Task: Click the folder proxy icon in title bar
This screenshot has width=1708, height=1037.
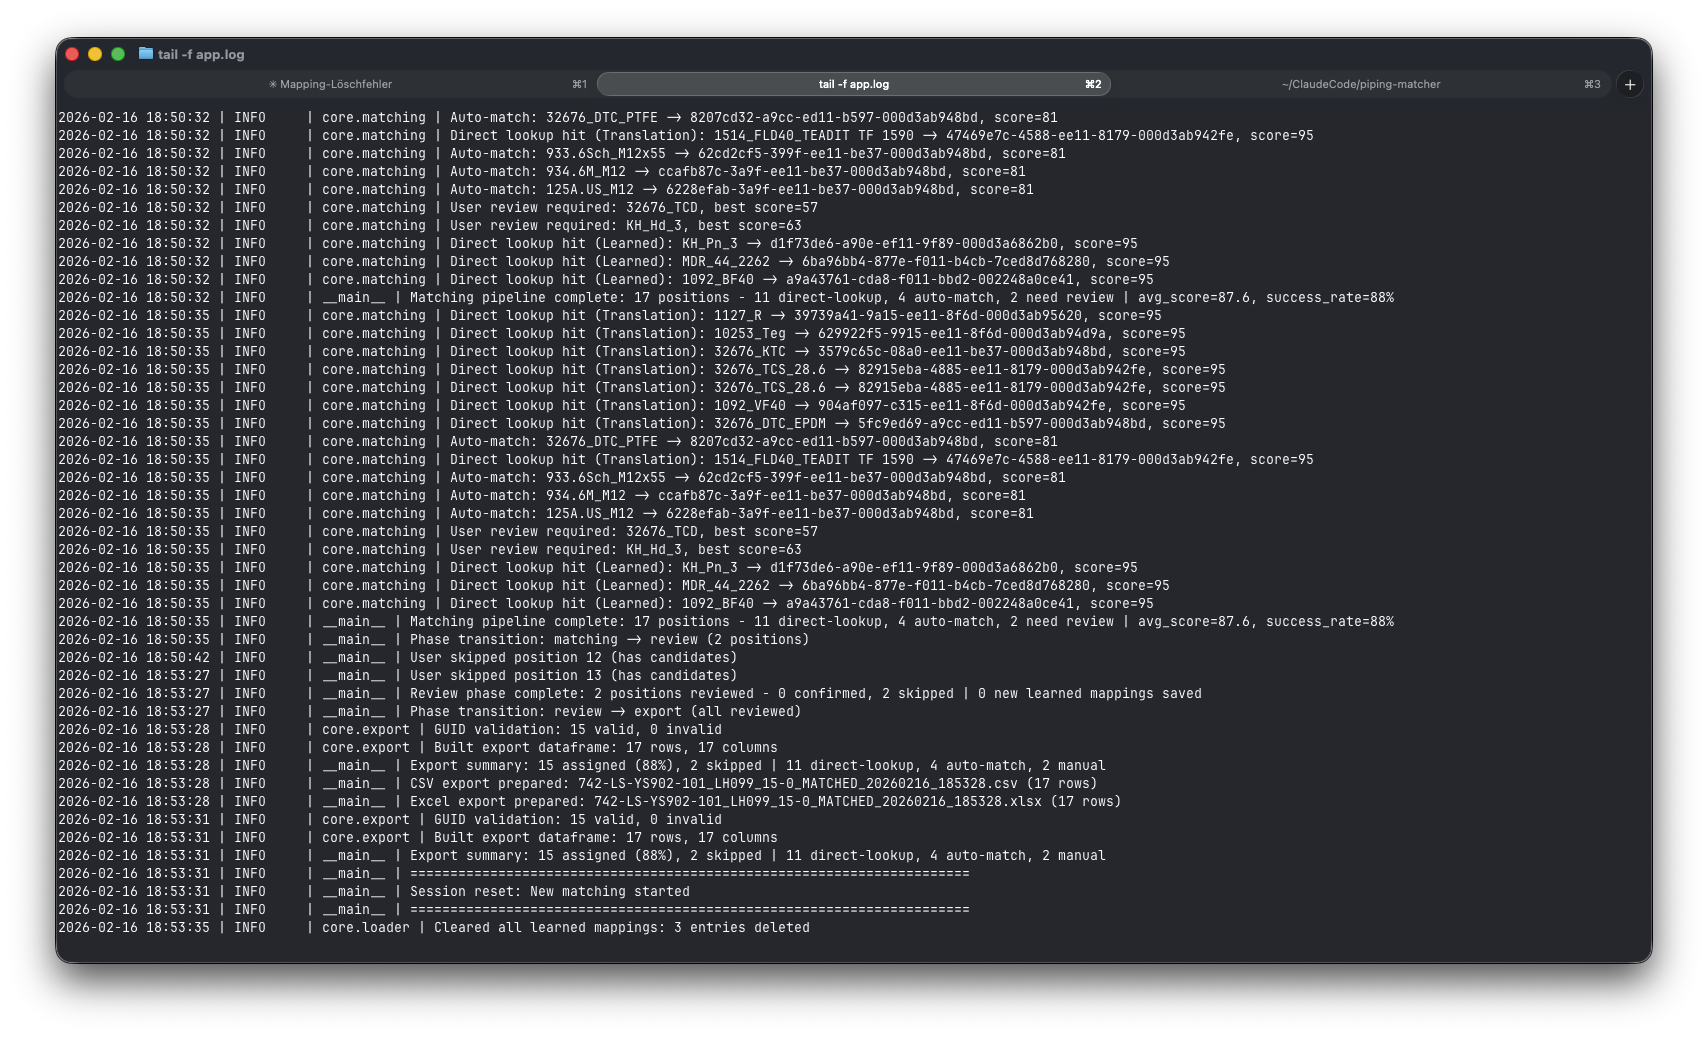Action: tap(146, 54)
